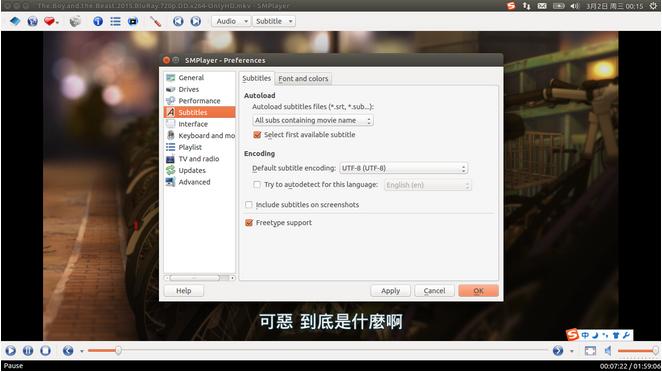The width and height of the screenshot is (662, 372).
Task: Open the playlist icon in the toolbar
Action: click(115, 21)
